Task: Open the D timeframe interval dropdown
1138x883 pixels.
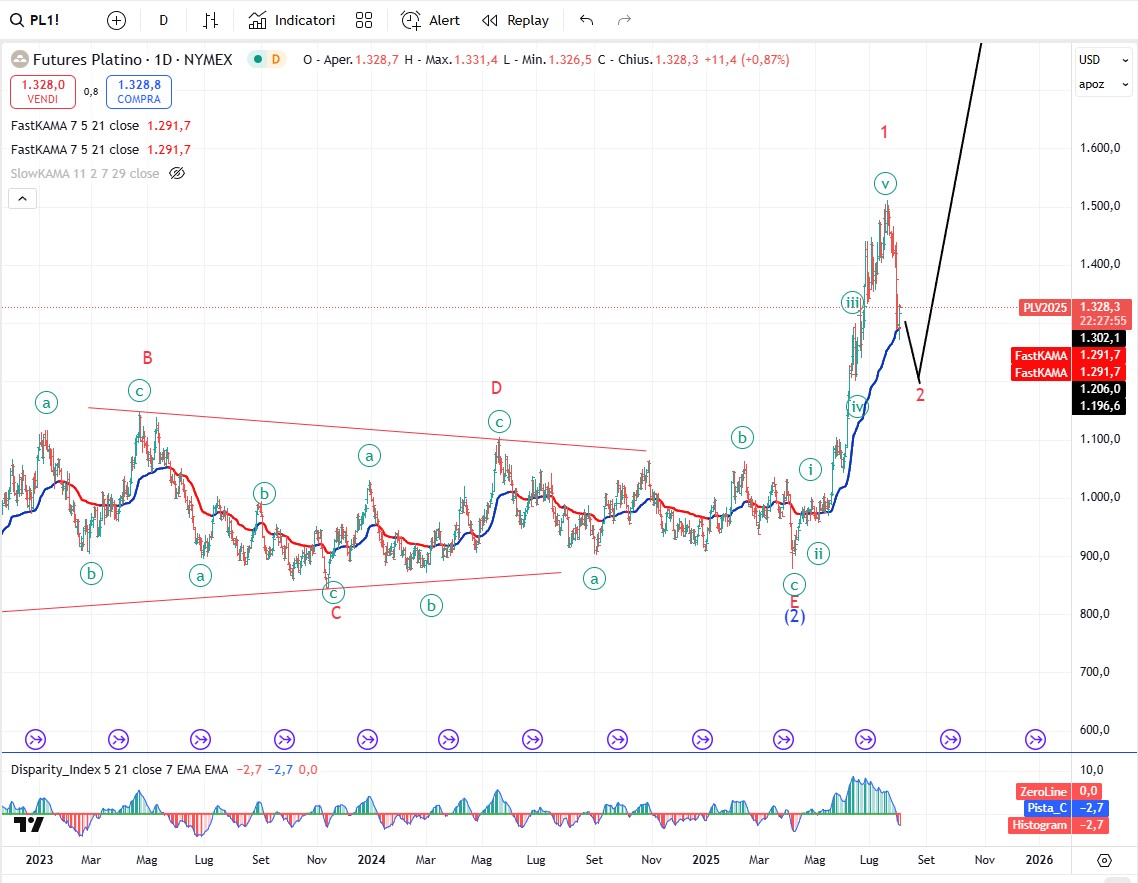Action: coord(164,20)
